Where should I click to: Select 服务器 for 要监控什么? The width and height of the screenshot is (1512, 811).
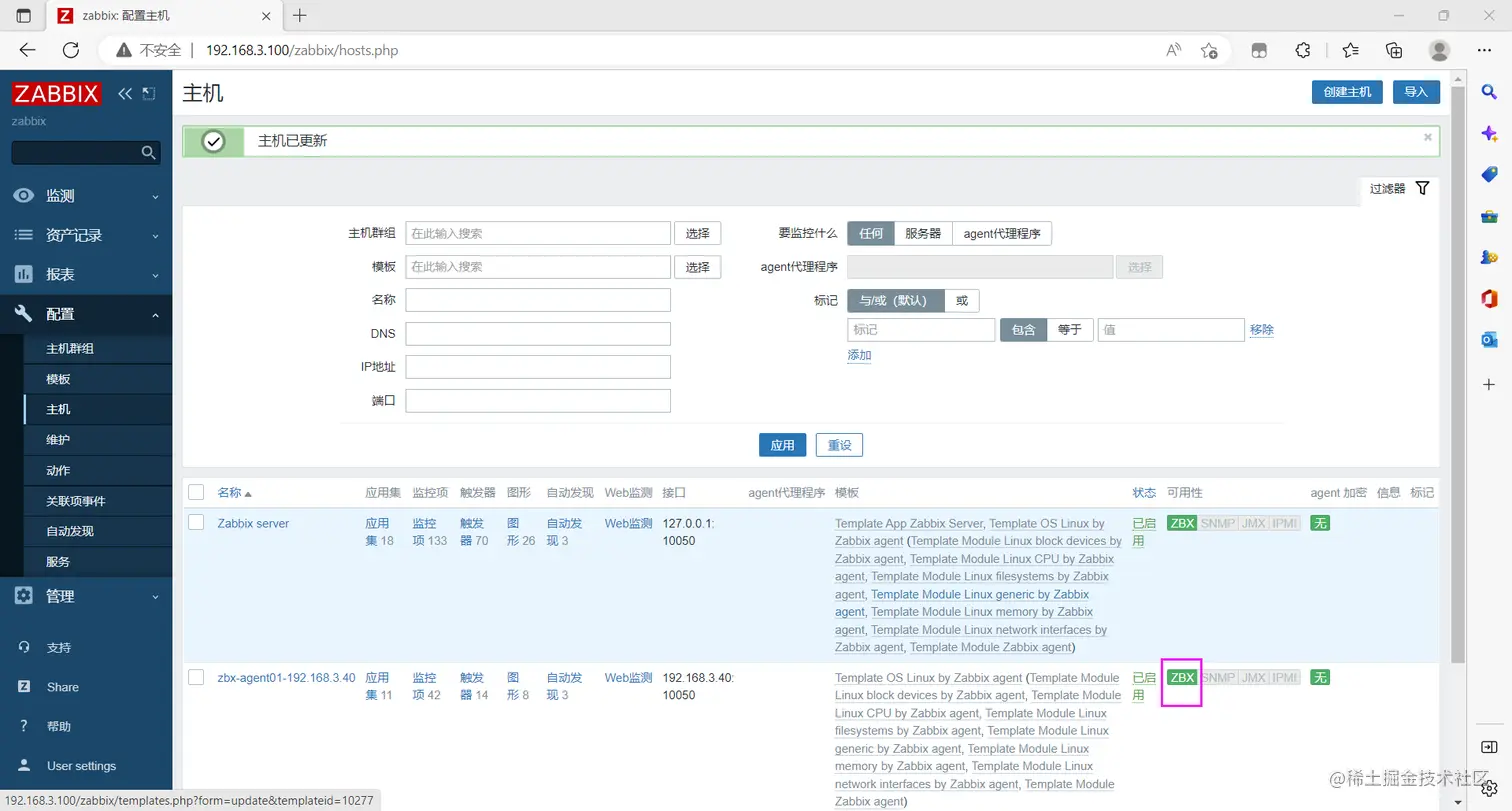pyautogui.click(x=923, y=233)
